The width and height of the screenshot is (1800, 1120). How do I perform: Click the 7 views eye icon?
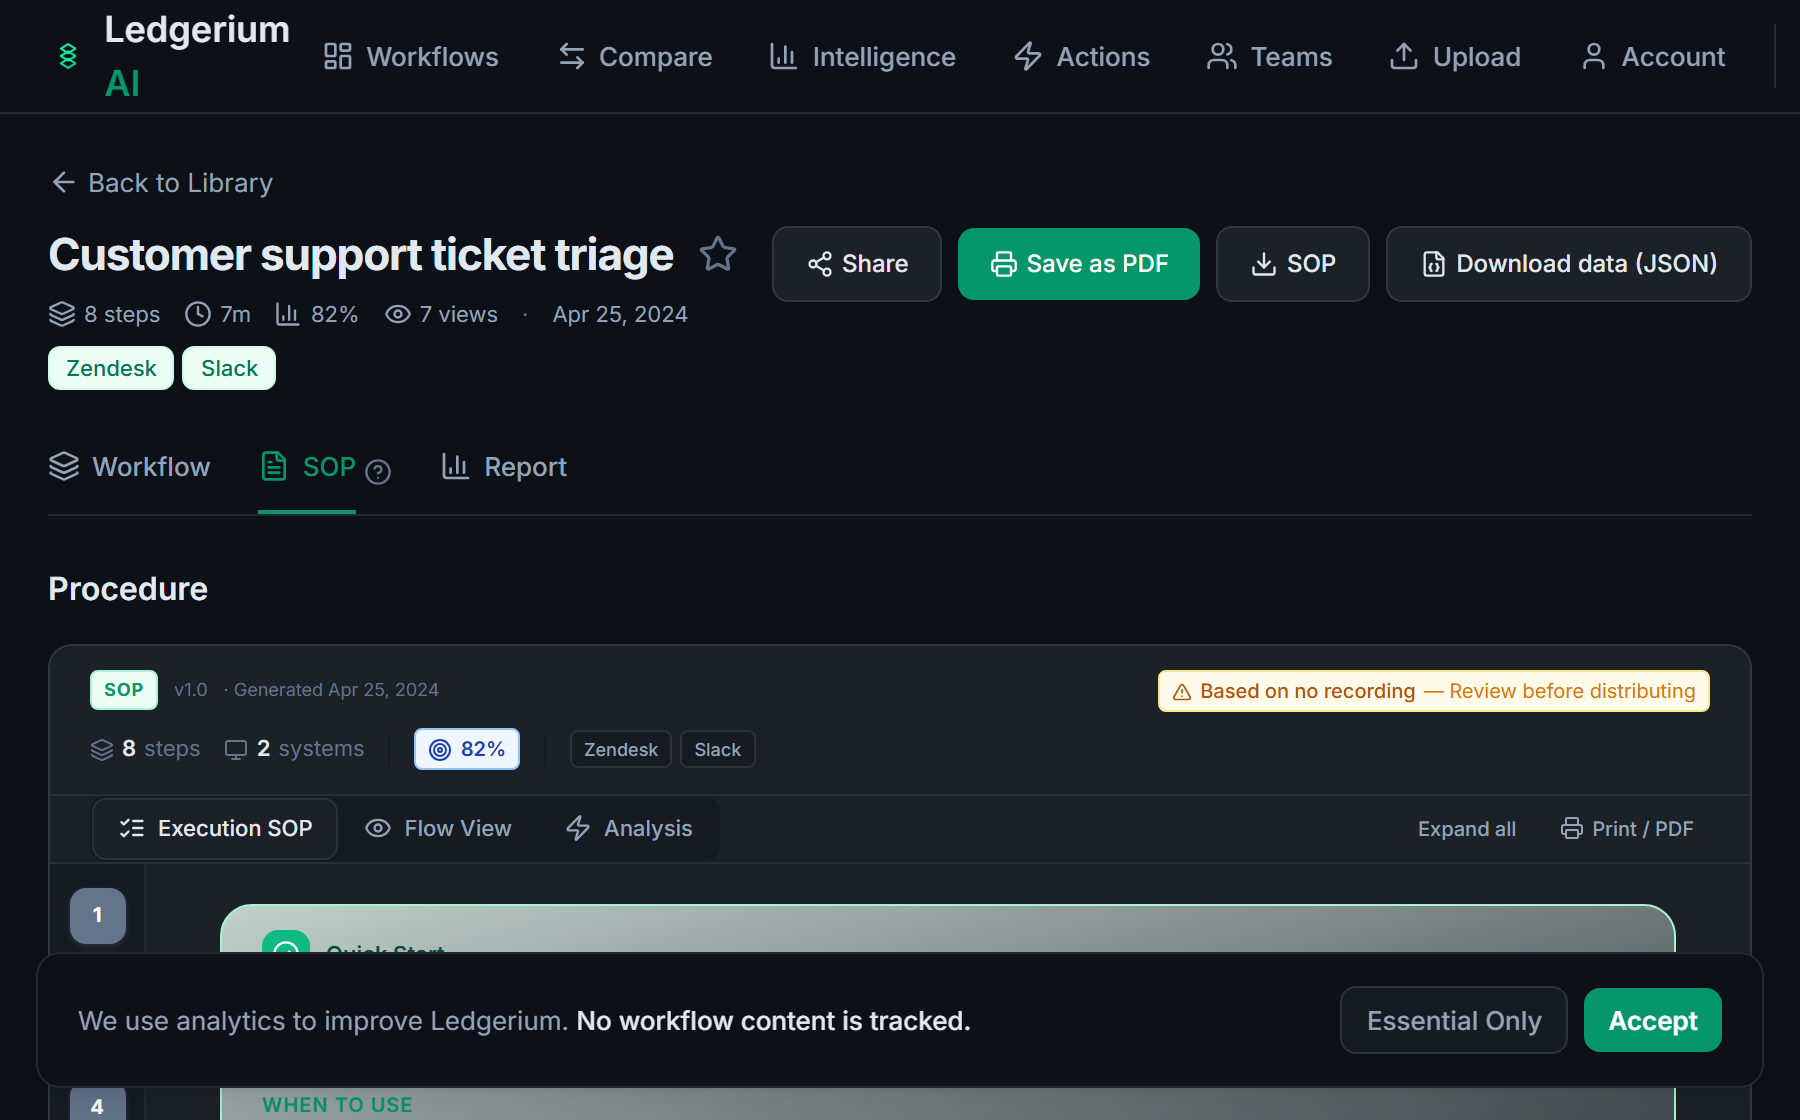398,314
